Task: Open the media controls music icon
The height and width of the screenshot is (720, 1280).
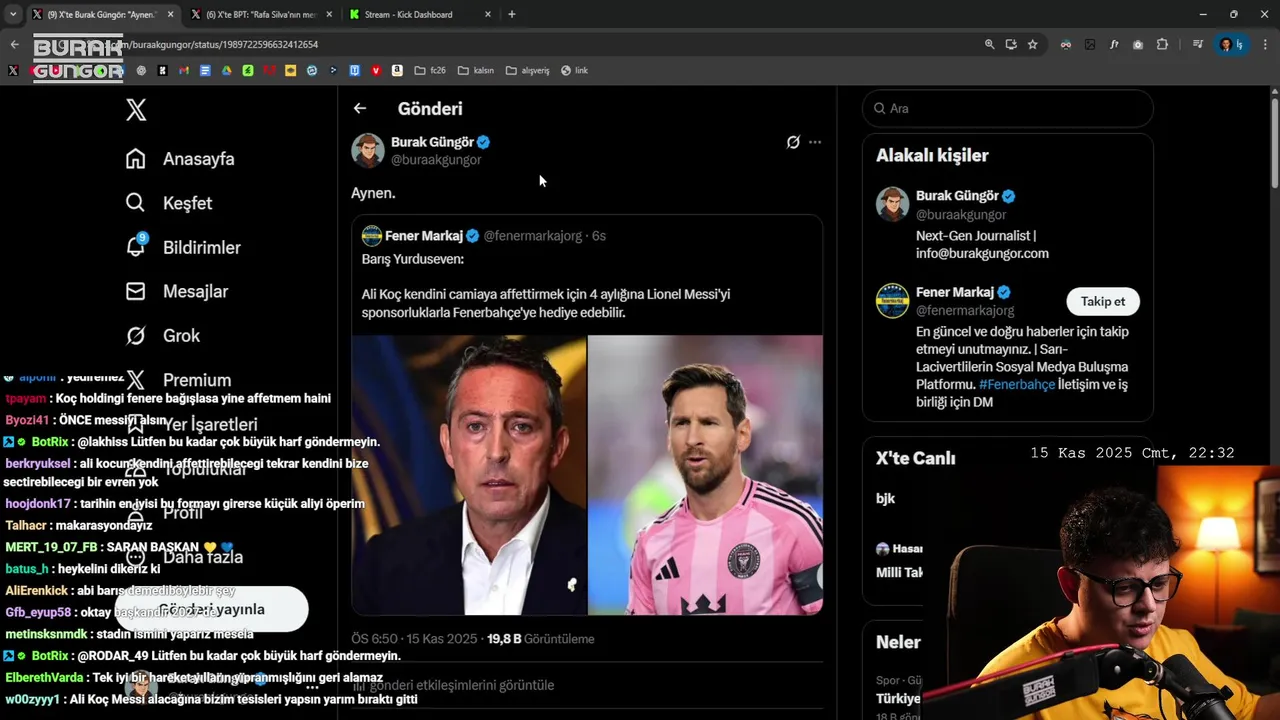Action: coord(1198,44)
